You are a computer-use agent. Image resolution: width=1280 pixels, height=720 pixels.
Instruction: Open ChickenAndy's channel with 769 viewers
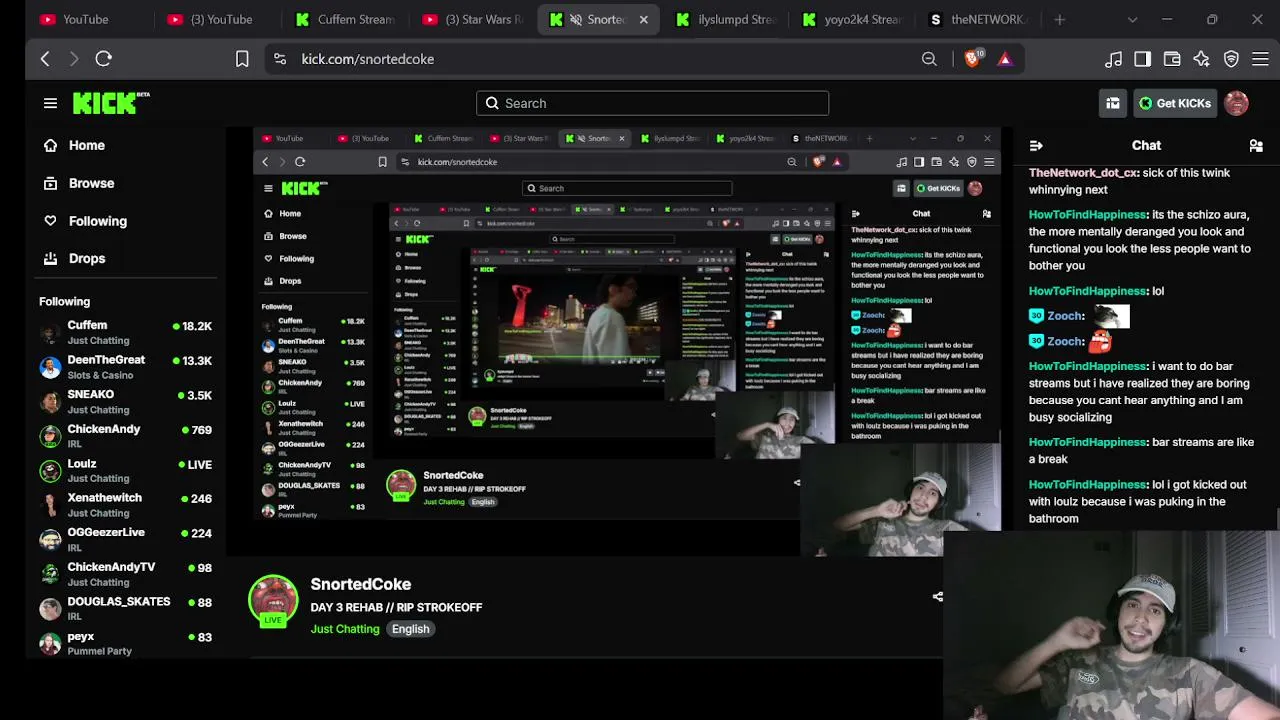125,436
